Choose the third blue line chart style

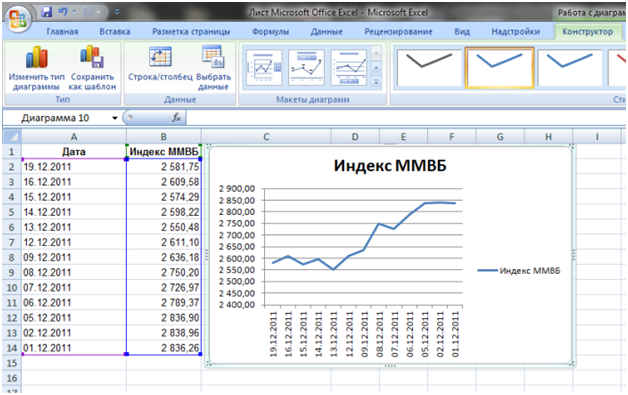(x=570, y=67)
